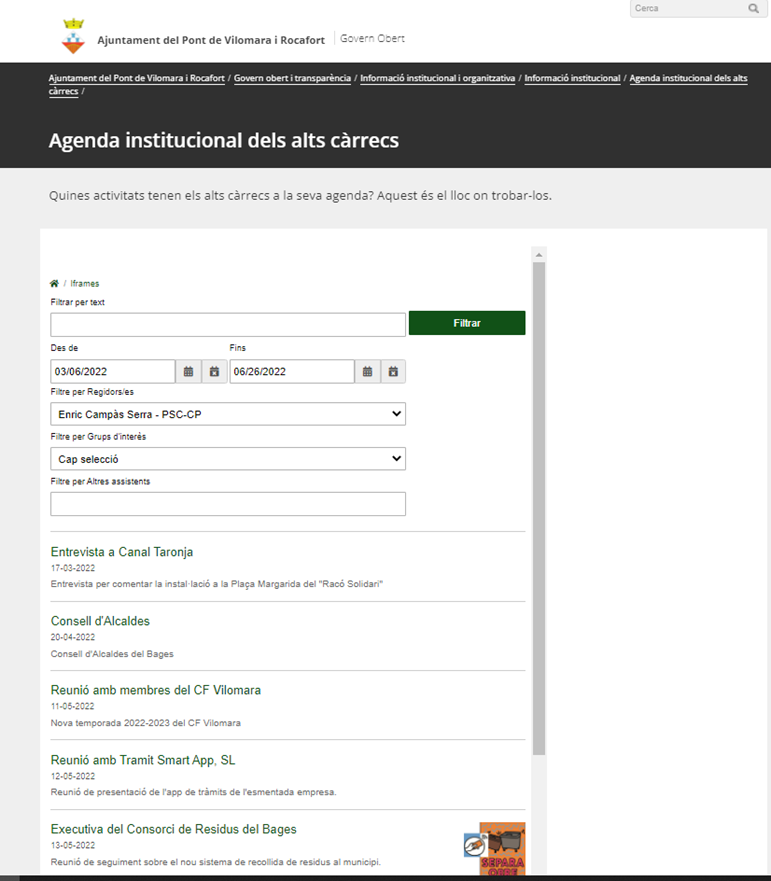The image size is (771, 881).
Task: Click the second calendar icon beside Fins
Action: (x=393, y=372)
